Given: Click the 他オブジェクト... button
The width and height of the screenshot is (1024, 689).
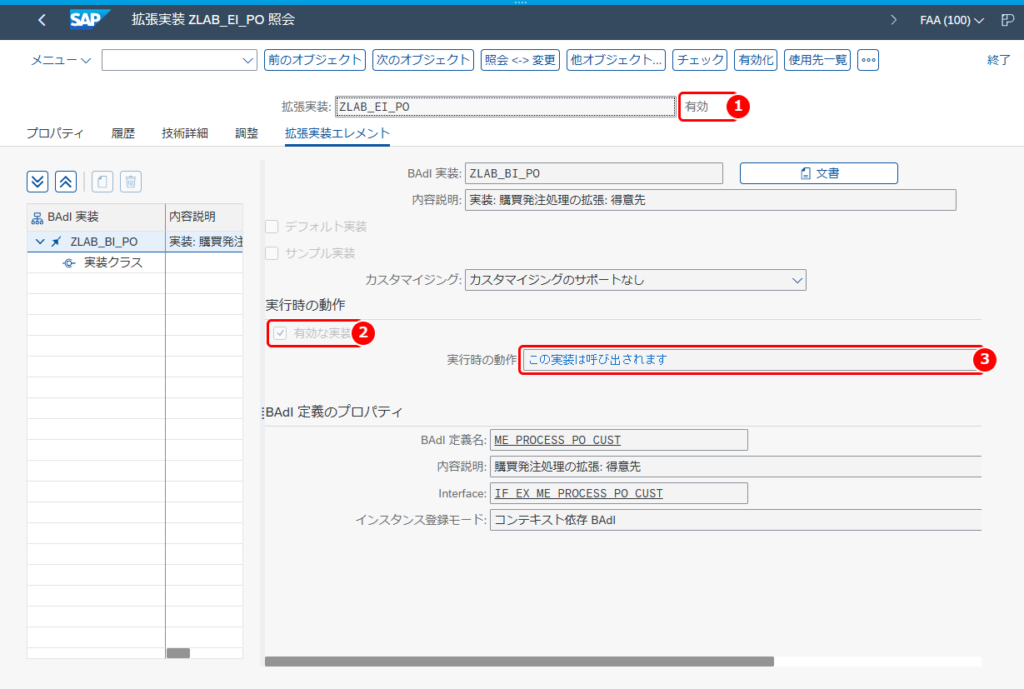Looking at the screenshot, I should click(x=616, y=60).
